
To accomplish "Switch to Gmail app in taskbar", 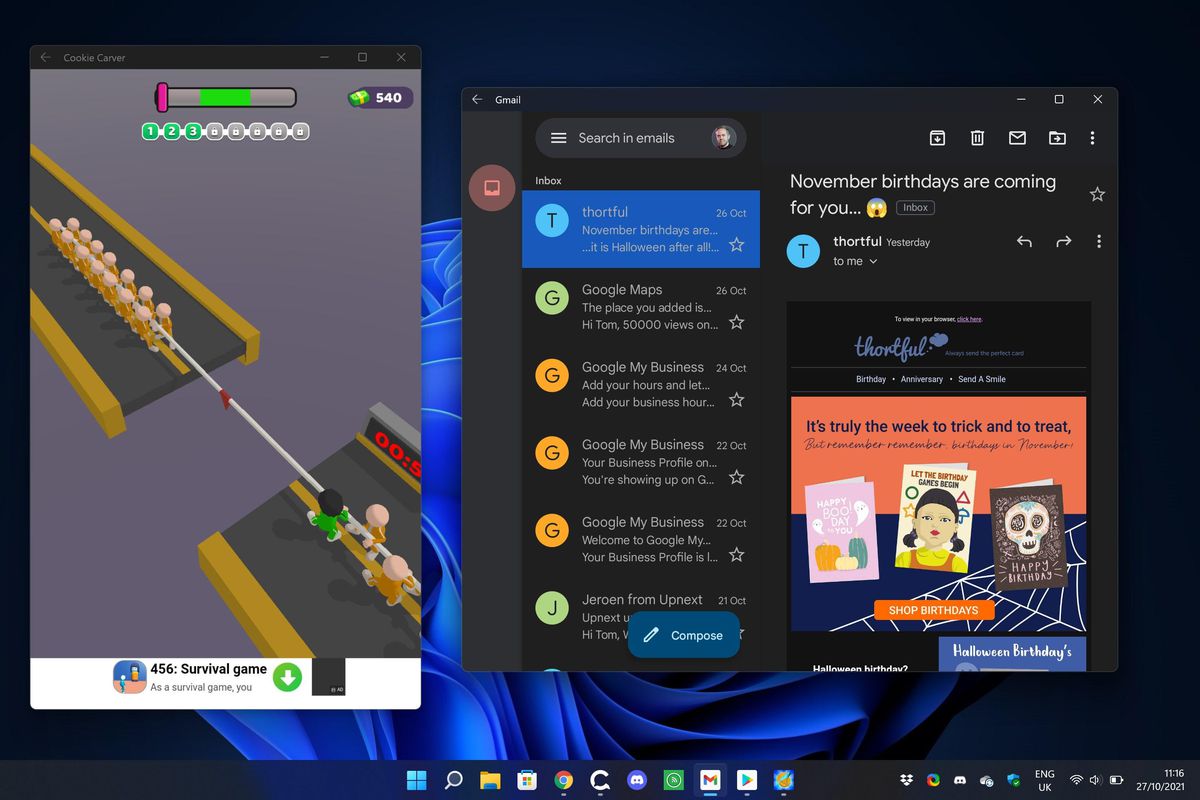I will [710, 780].
